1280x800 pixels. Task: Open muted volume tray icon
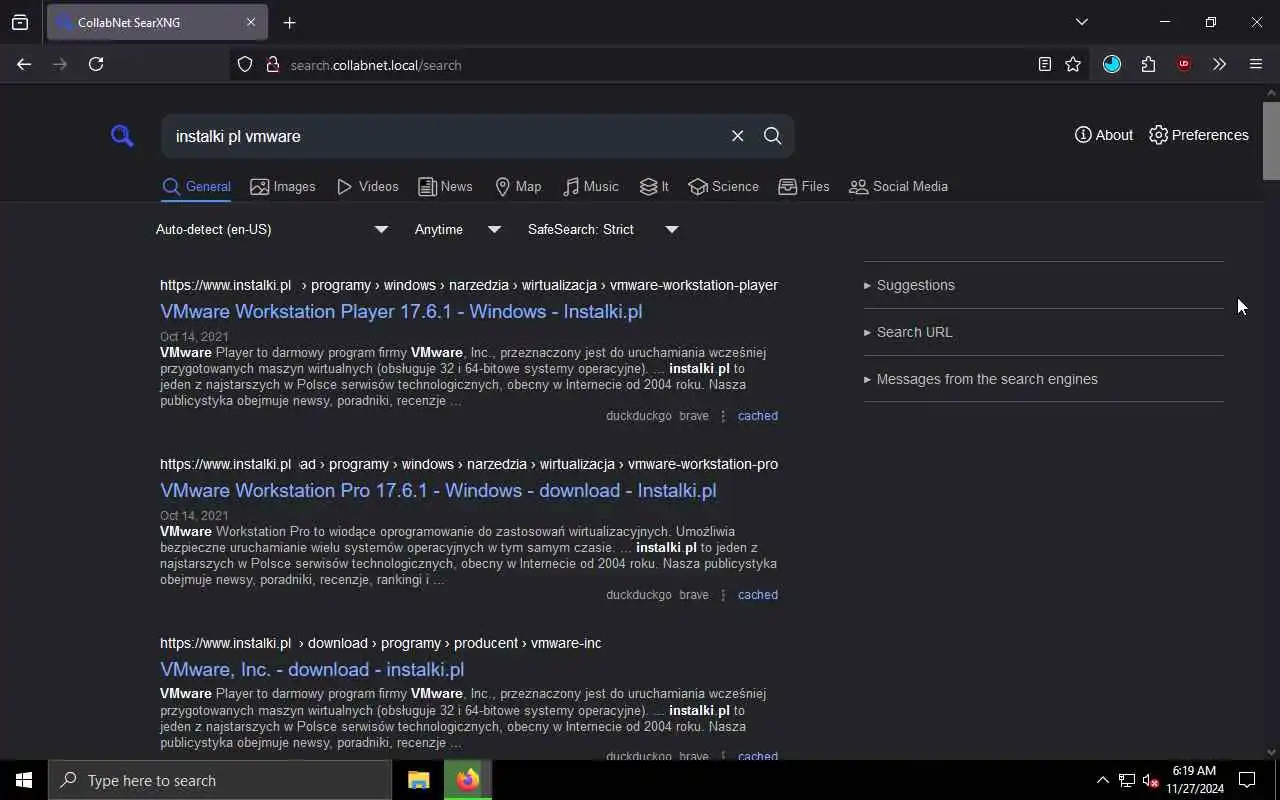coord(1150,780)
